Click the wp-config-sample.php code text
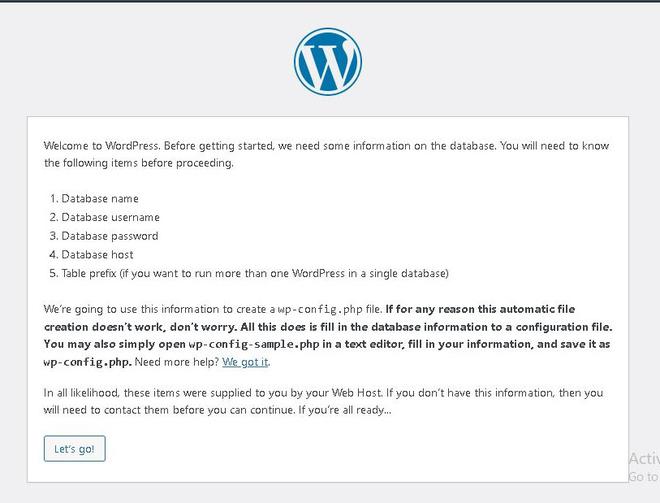 point(254,344)
